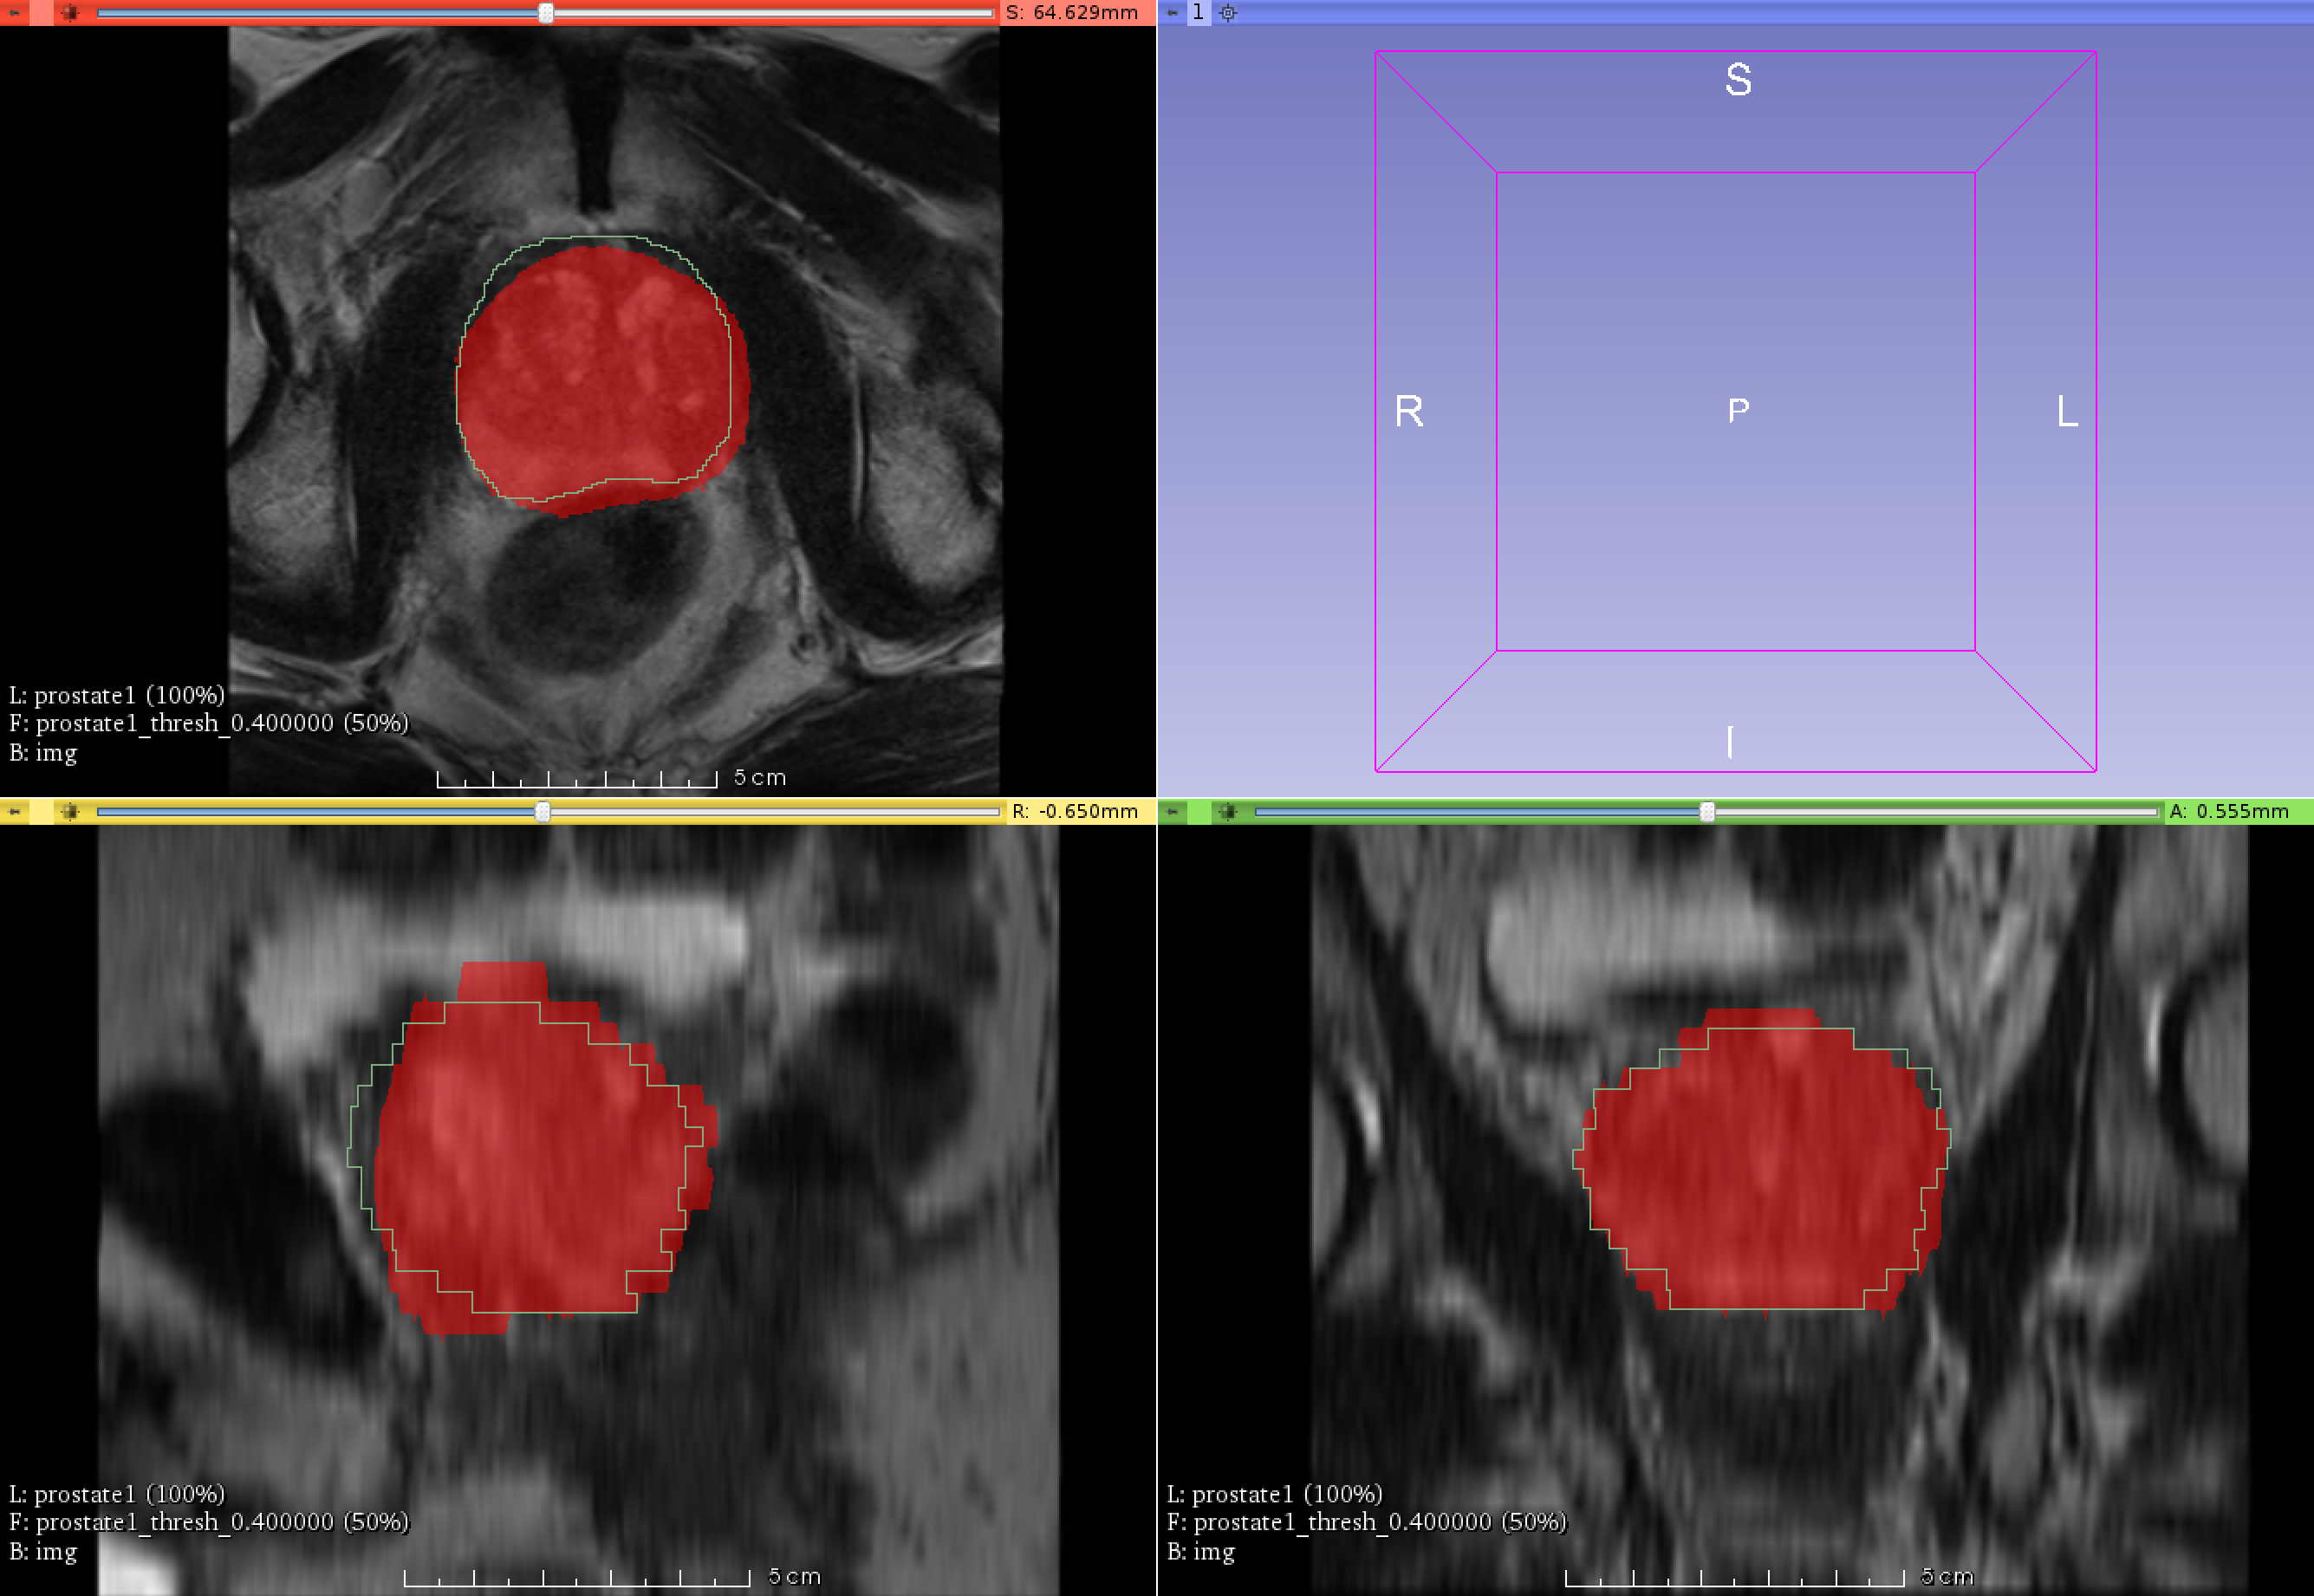Click the A: 0.555mm offset field
The width and height of the screenshot is (2314, 1596).
(x=2228, y=811)
